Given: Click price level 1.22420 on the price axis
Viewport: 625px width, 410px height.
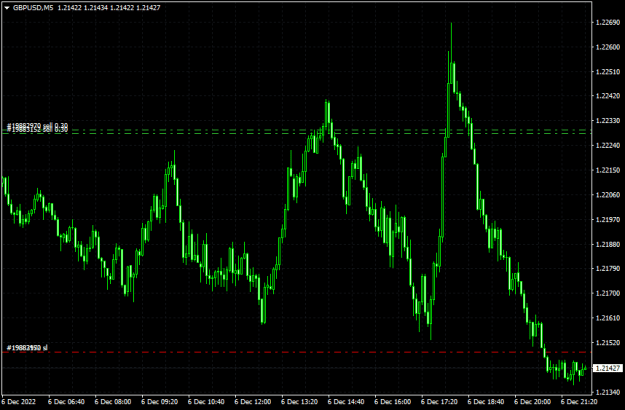Looking at the screenshot, I should point(607,96).
